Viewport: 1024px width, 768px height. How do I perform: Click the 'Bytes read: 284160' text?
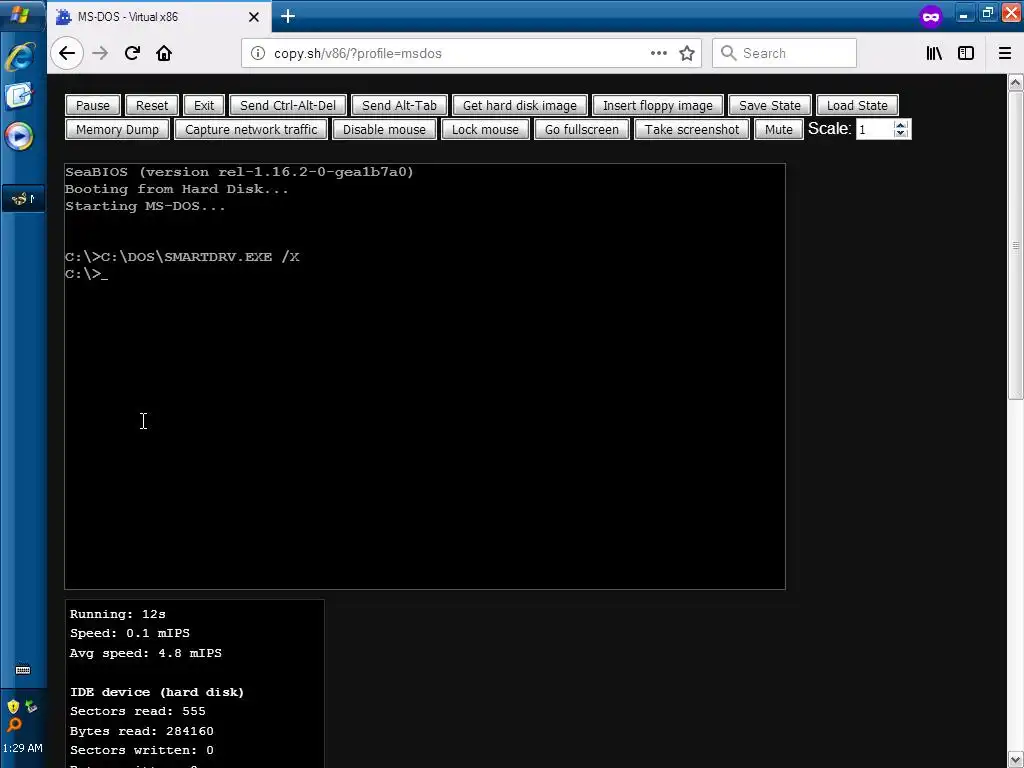[x=142, y=731]
